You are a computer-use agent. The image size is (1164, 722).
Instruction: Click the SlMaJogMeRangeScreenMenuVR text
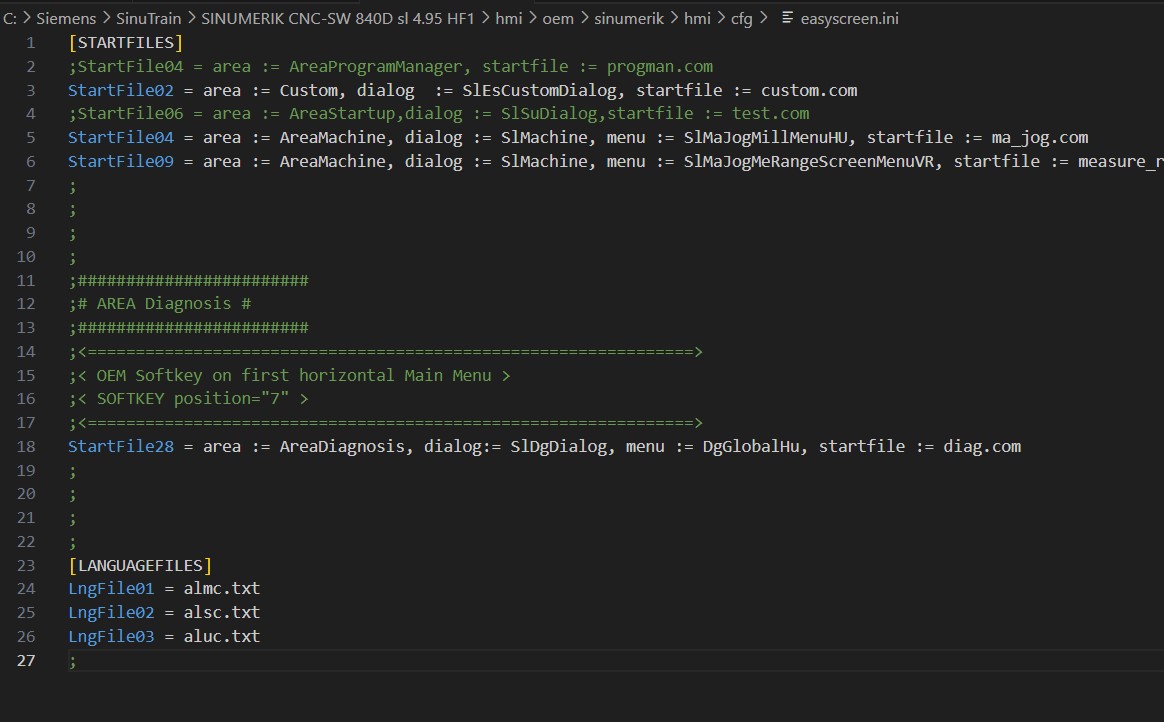[808, 162]
